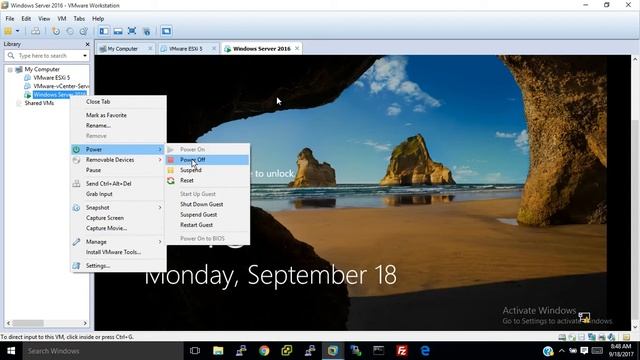Open the snapshot manager toolbar icon
This screenshot has height=360, width=640.
pos(84,31)
